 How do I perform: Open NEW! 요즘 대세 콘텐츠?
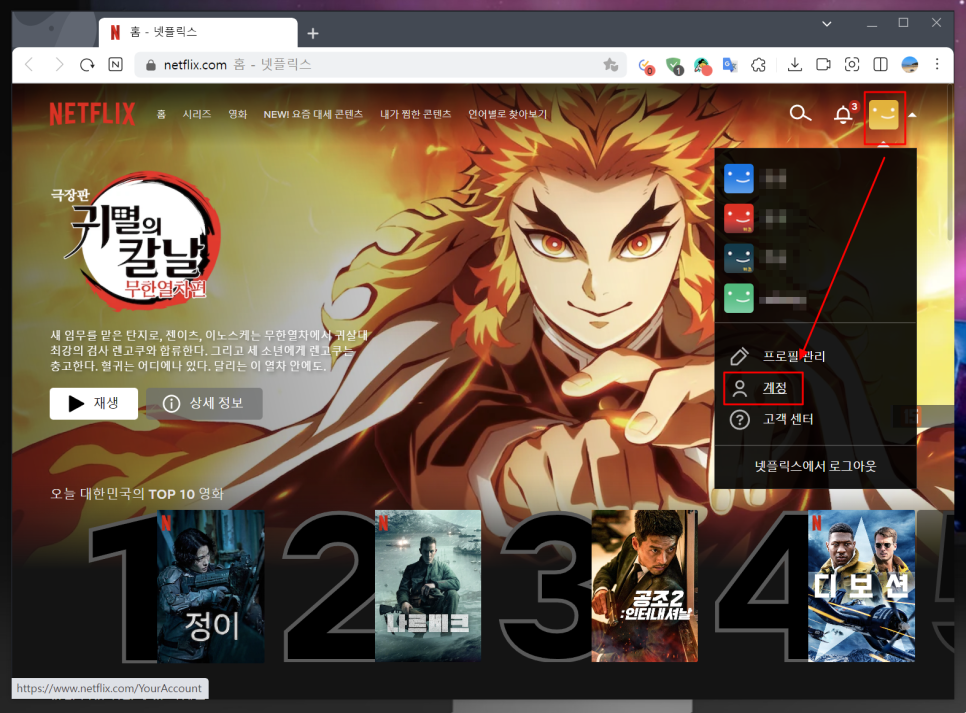coord(313,115)
